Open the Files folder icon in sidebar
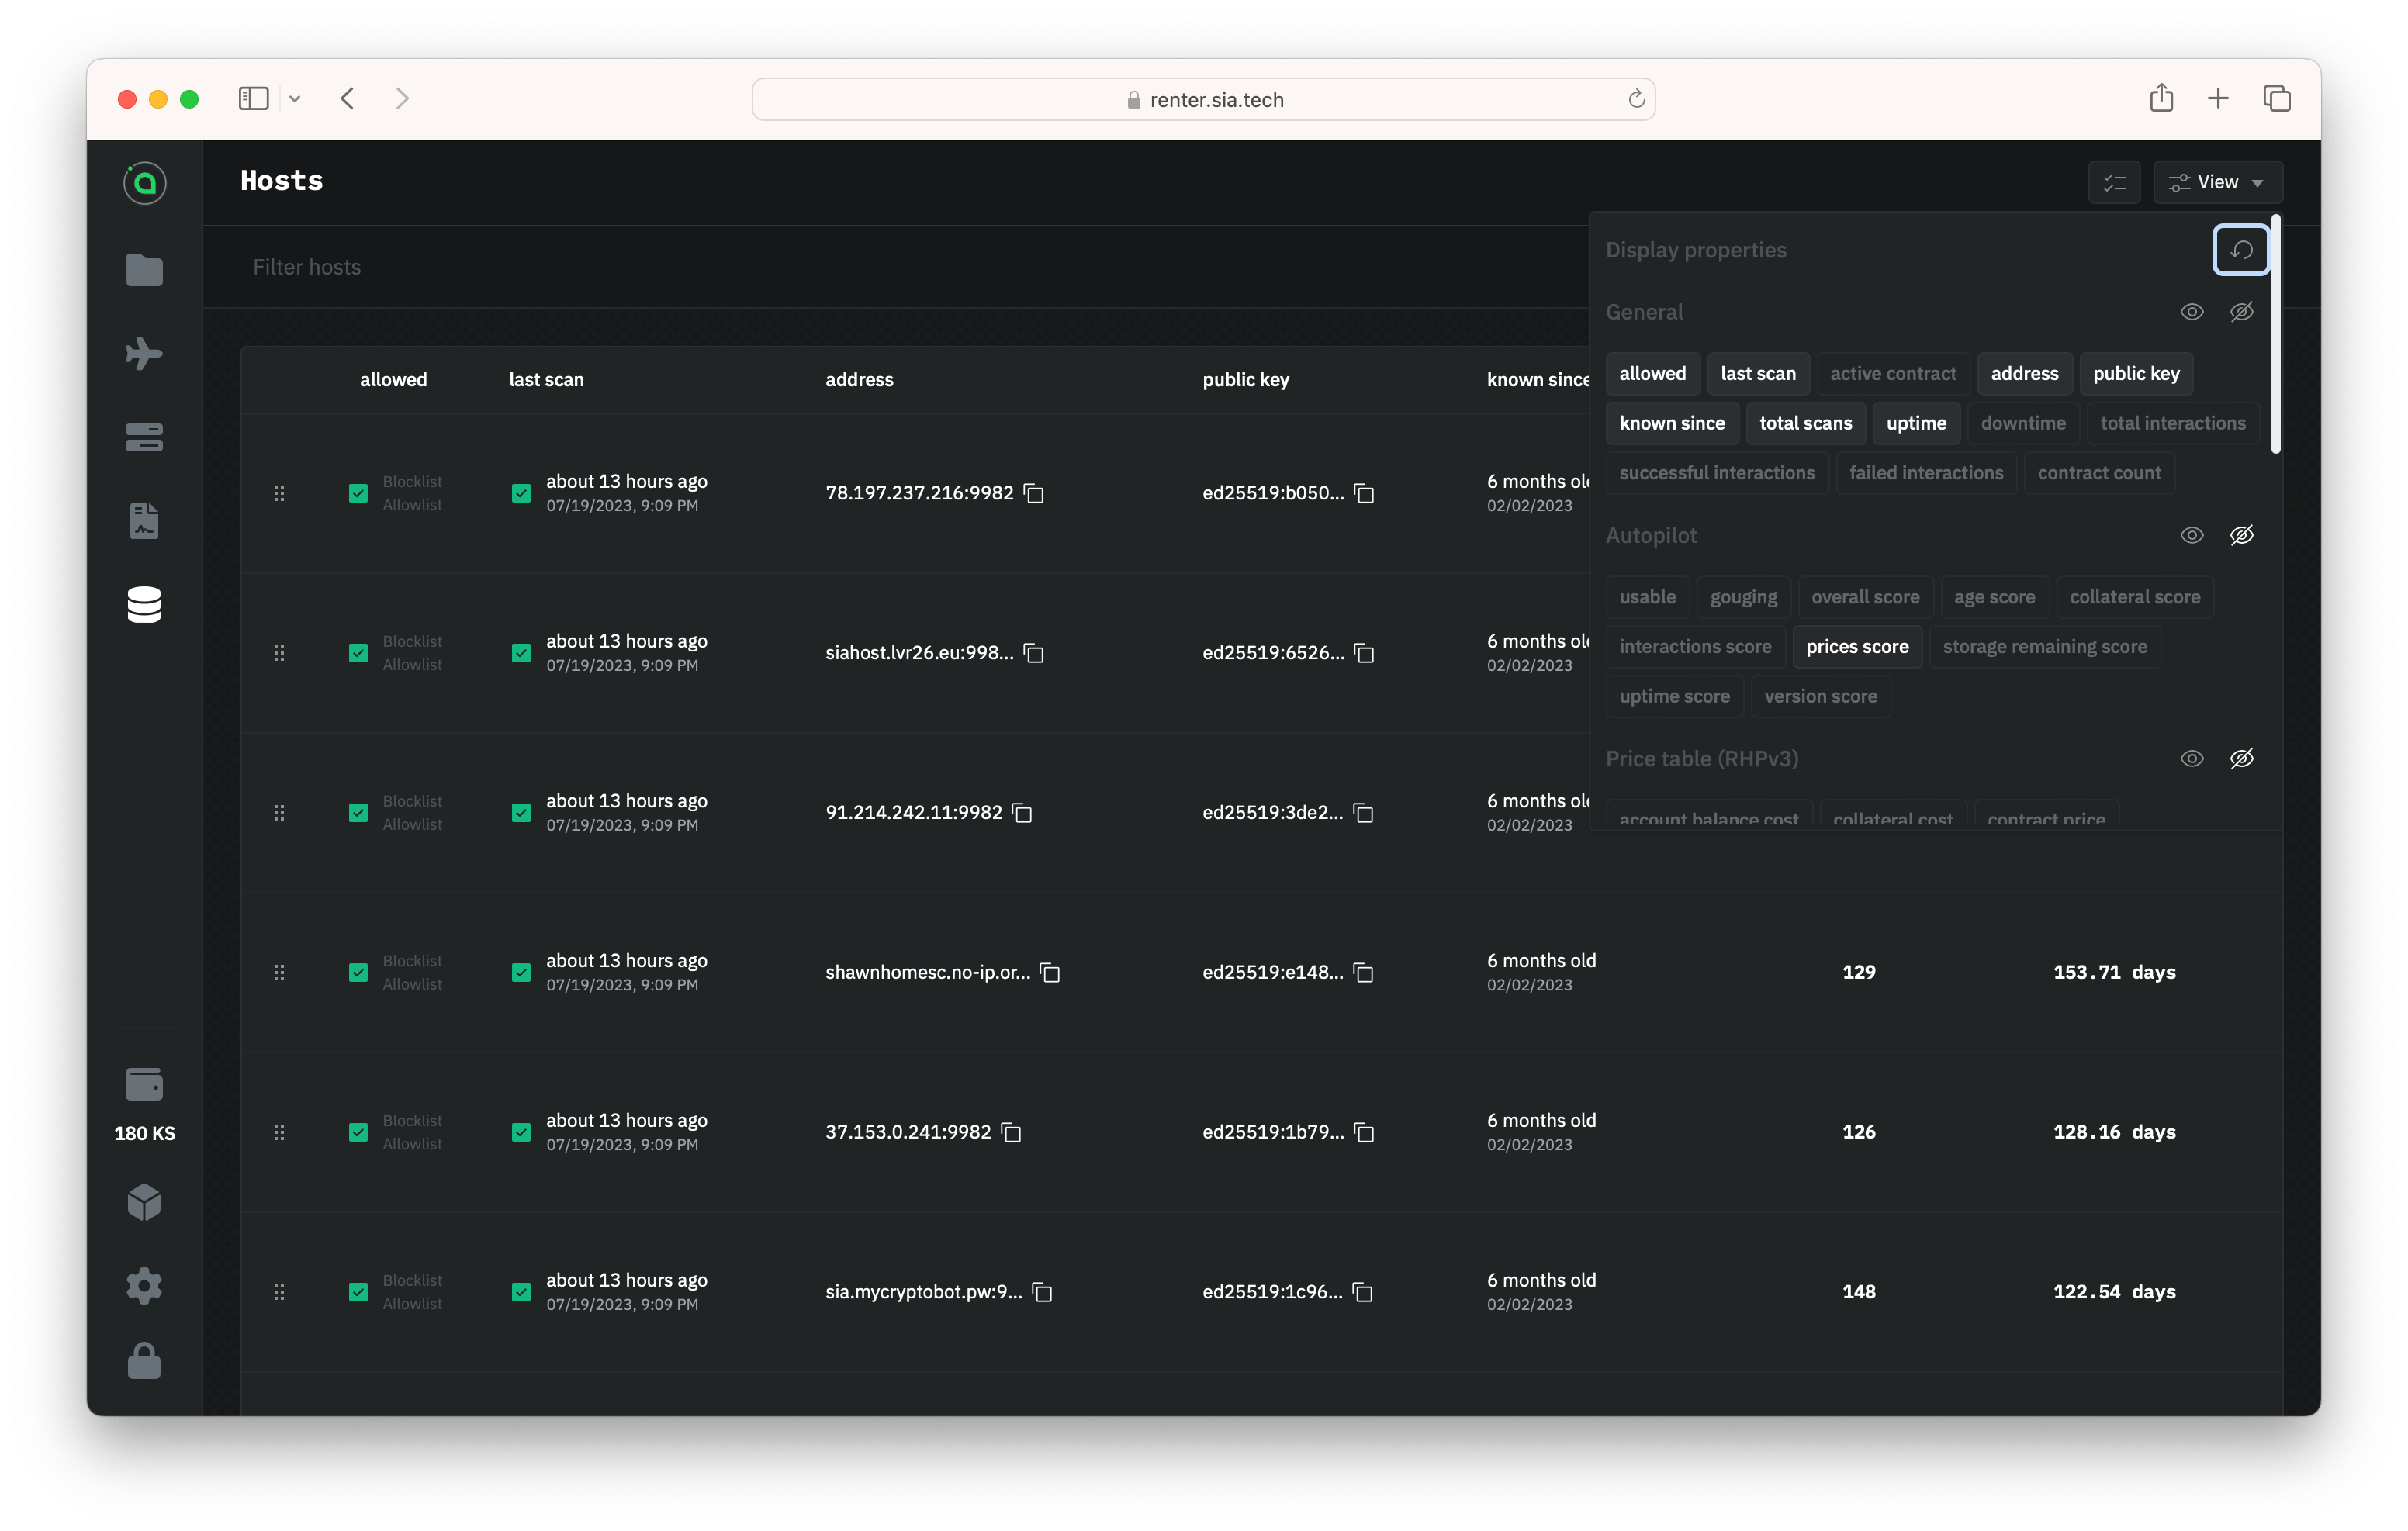2408x1531 pixels. click(x=144, y=270)
